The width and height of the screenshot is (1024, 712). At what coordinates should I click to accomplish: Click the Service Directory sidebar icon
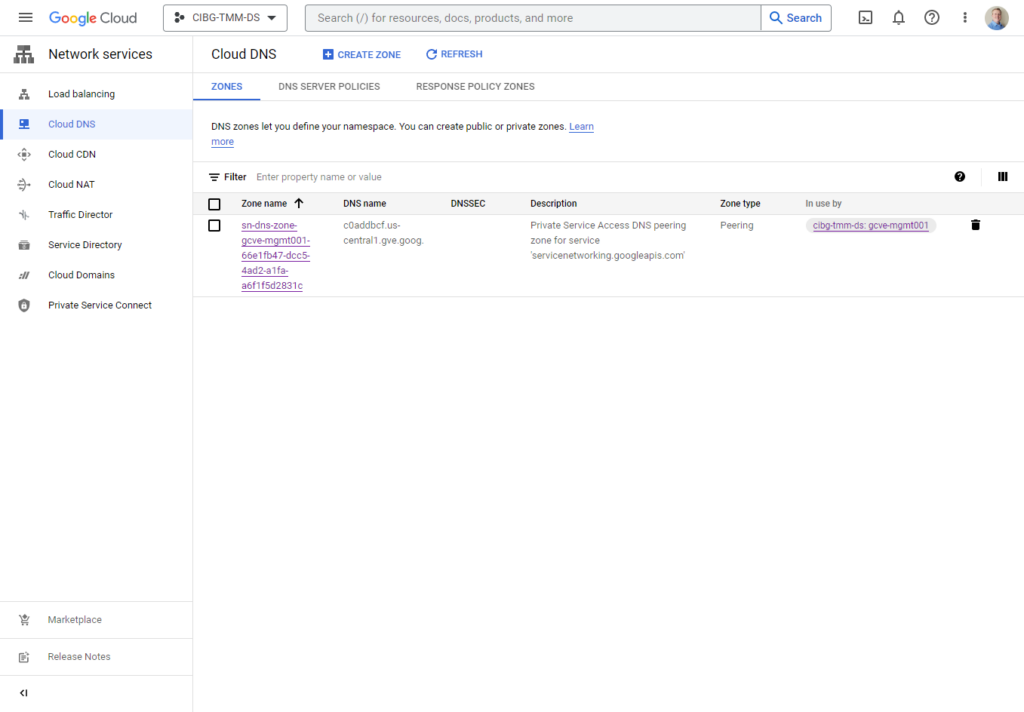pos(24,245)
